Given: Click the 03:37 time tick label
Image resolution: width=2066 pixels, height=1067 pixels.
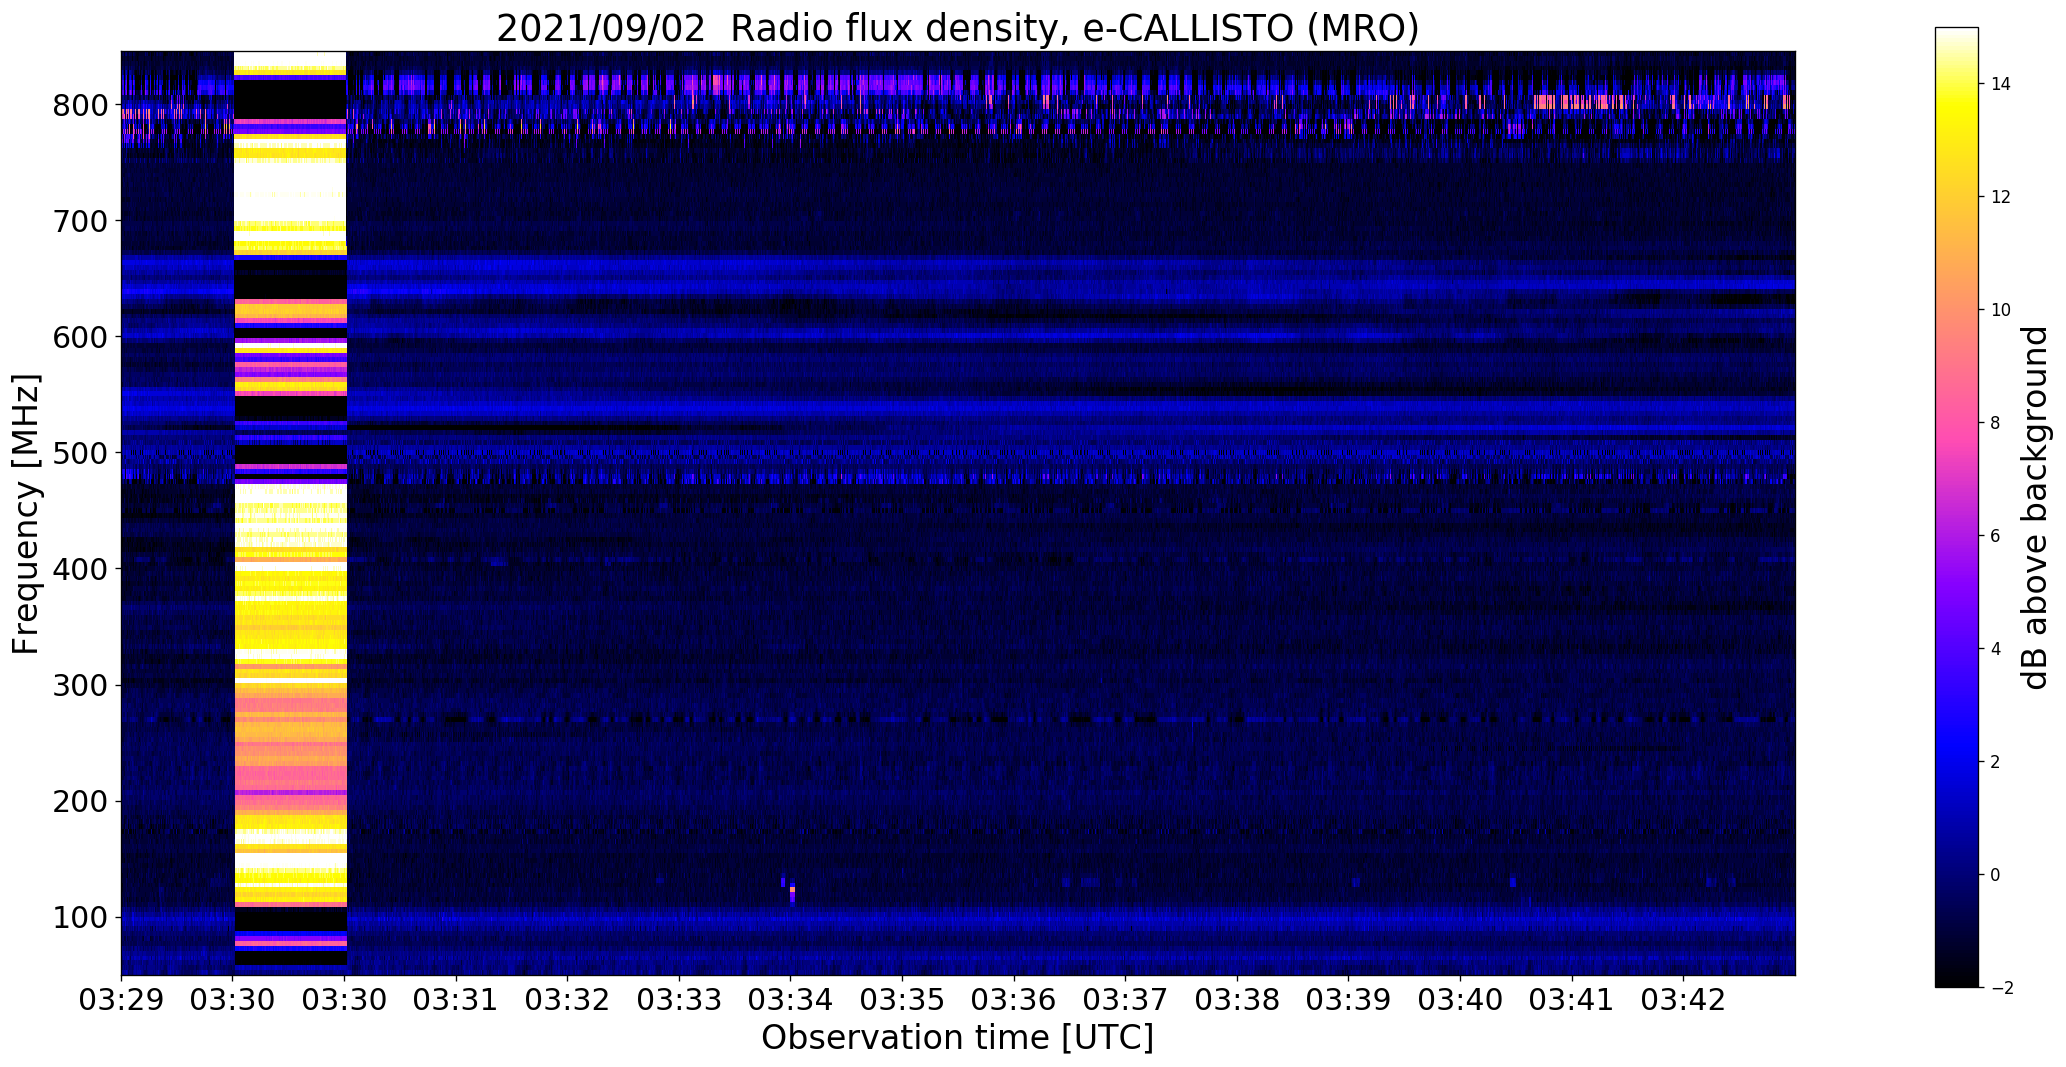Looking at the screenshot, I should tap(1126, 1000).
